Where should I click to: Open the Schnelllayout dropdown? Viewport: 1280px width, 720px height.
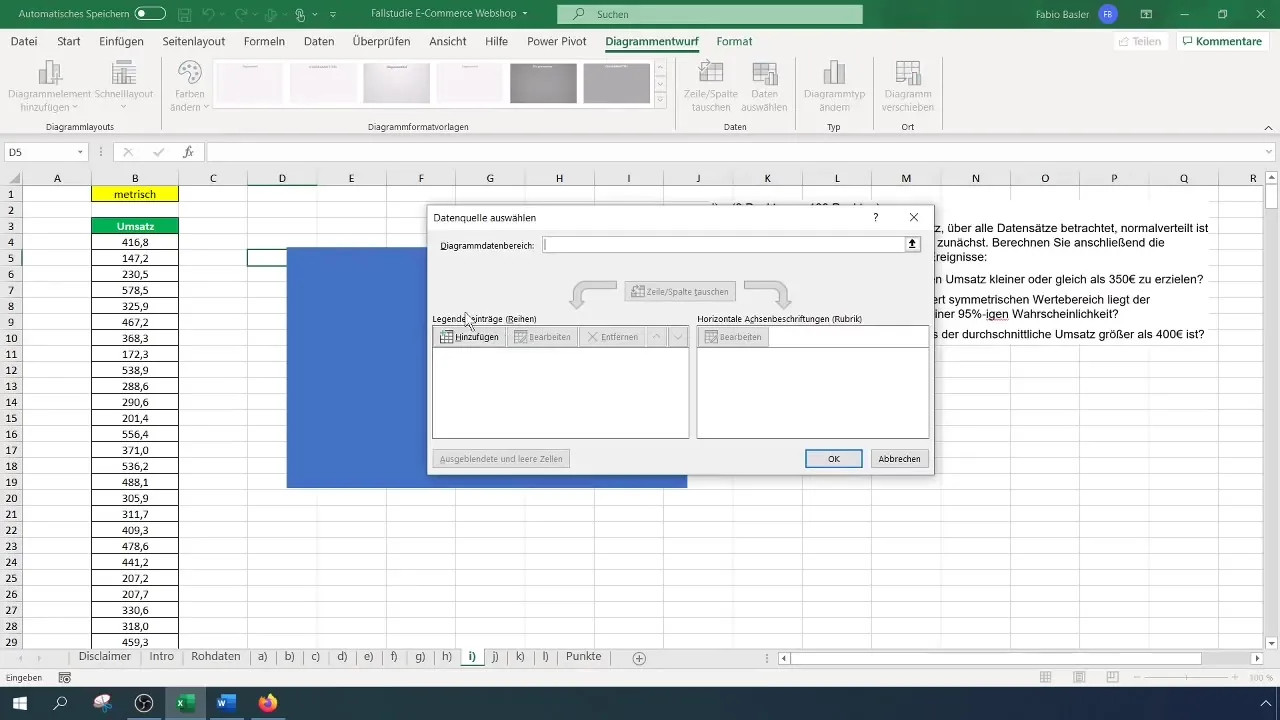124,87
